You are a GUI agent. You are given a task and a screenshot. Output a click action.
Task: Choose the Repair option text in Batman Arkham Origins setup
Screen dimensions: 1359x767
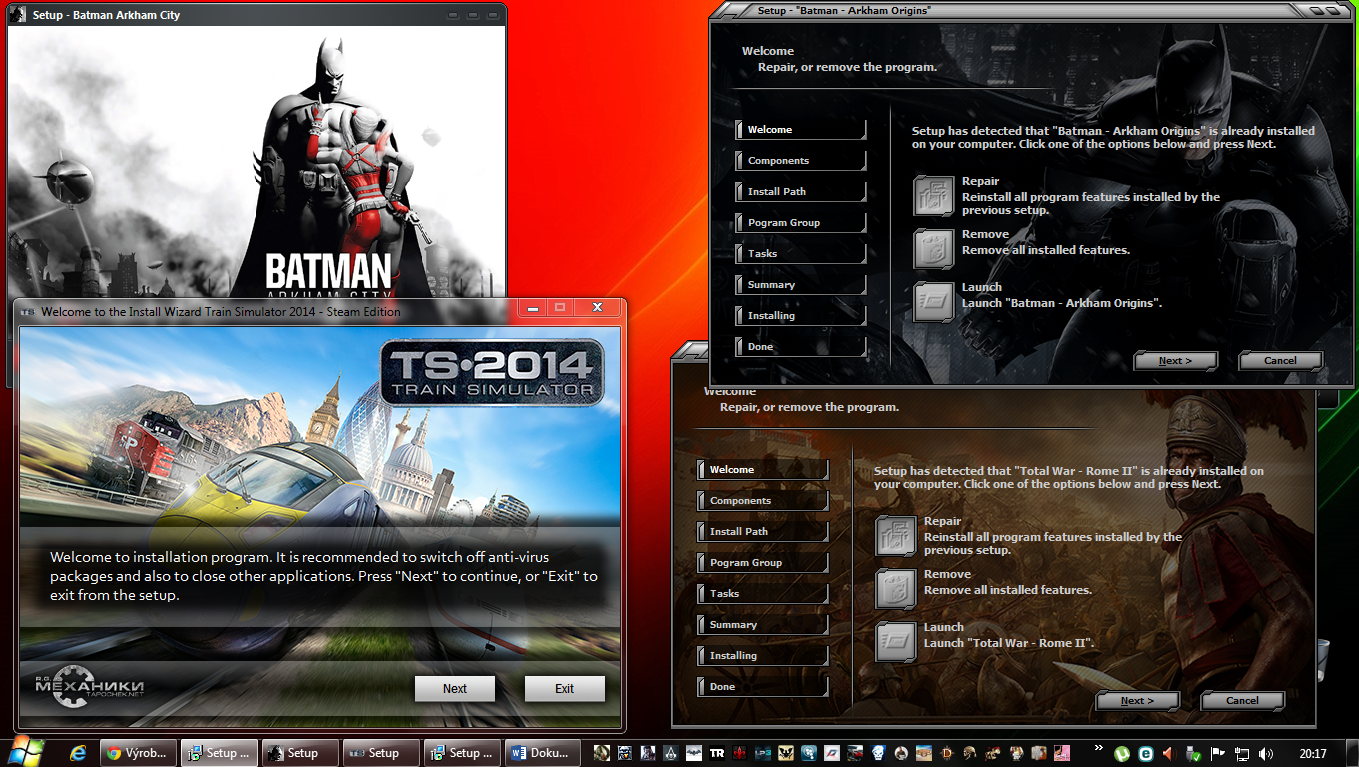point(1091,196)
